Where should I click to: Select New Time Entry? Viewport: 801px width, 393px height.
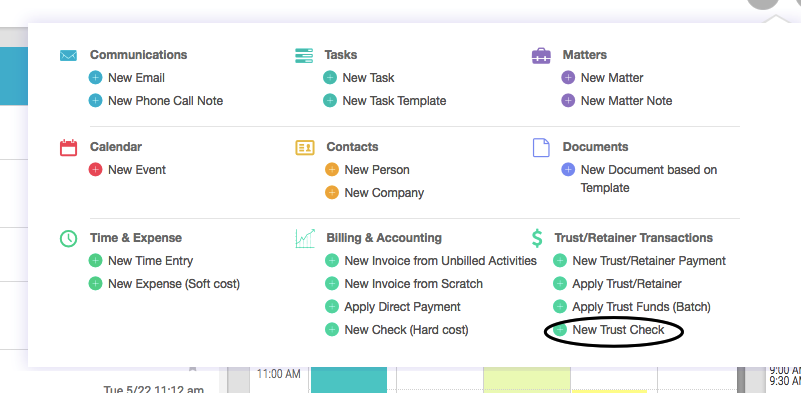point(151,261)
